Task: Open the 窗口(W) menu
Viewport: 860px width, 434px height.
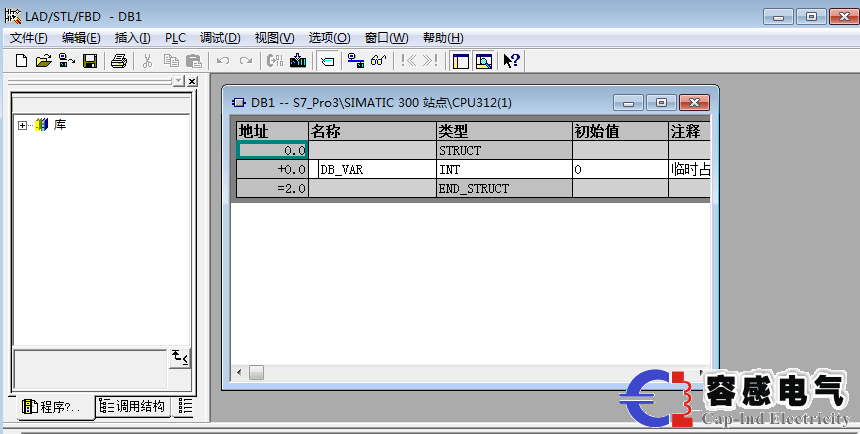Action: tap(387, 38)
